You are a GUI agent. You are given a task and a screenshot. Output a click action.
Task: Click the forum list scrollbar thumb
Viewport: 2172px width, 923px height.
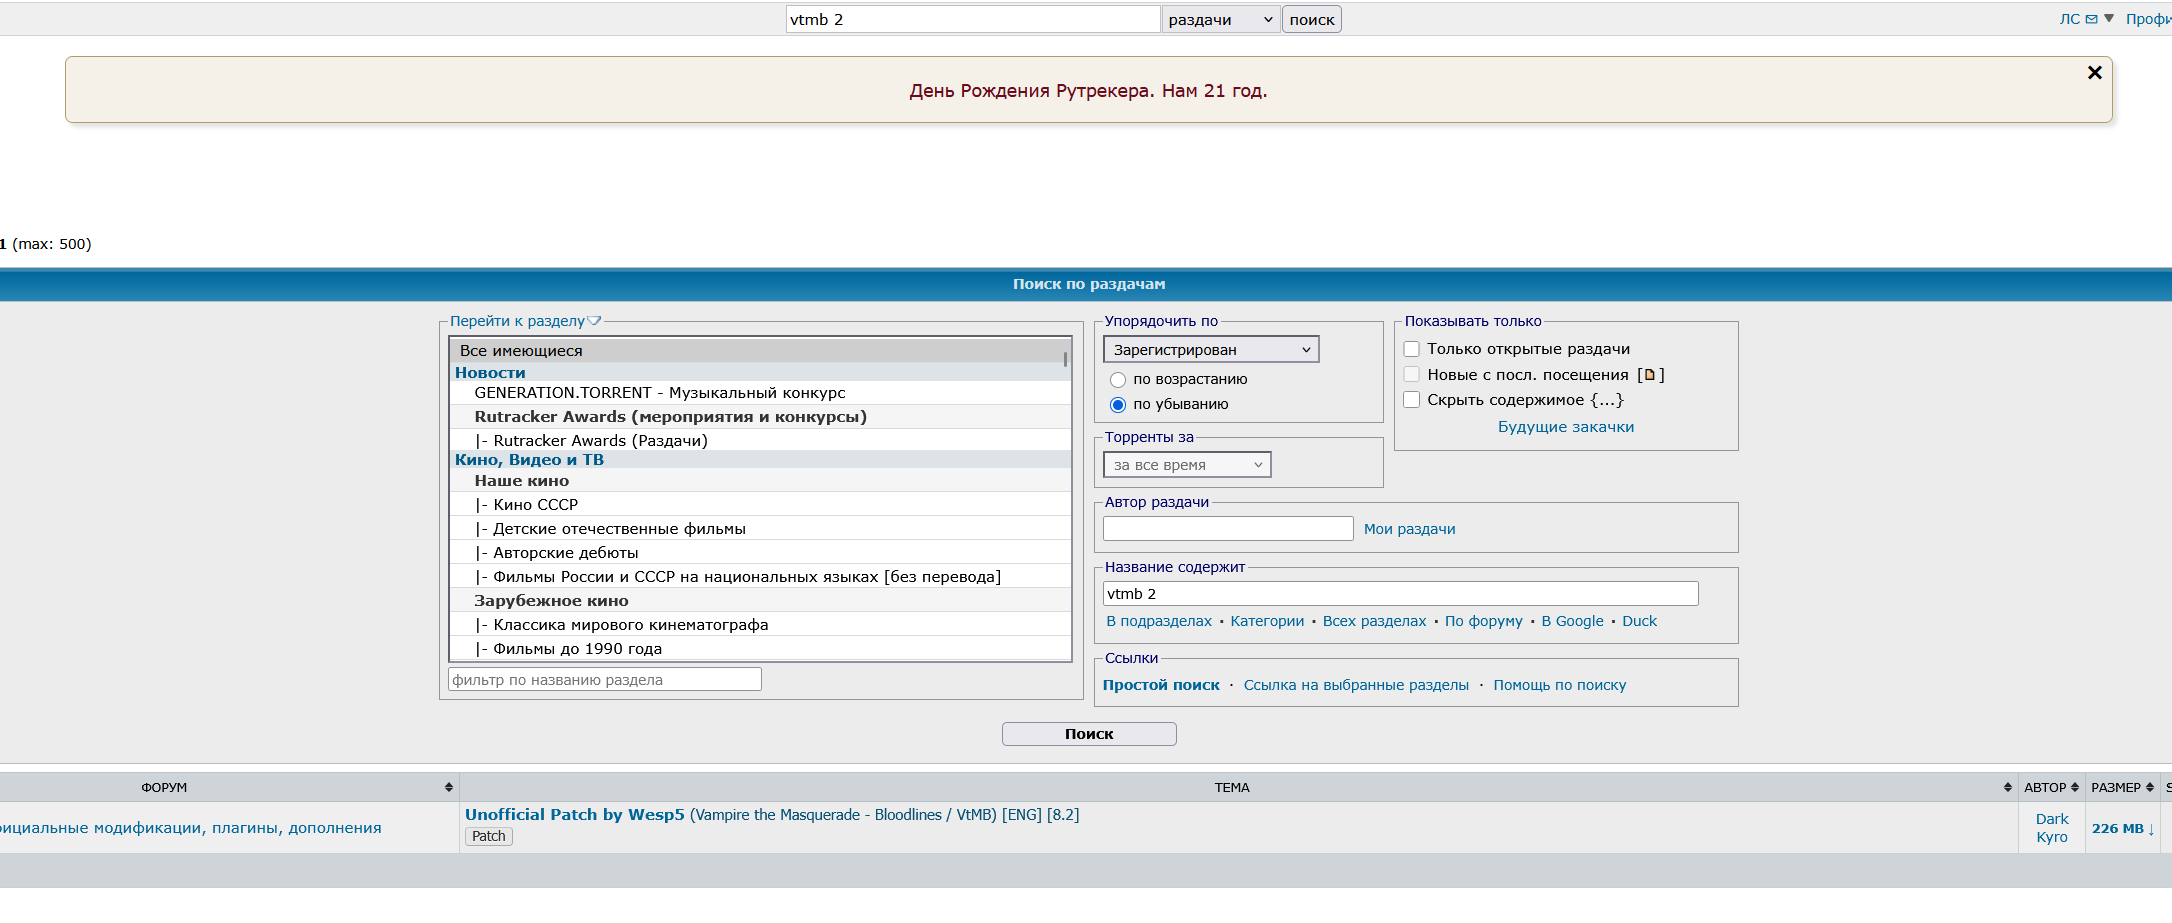pyautogui.click(x=1066, y=358)
